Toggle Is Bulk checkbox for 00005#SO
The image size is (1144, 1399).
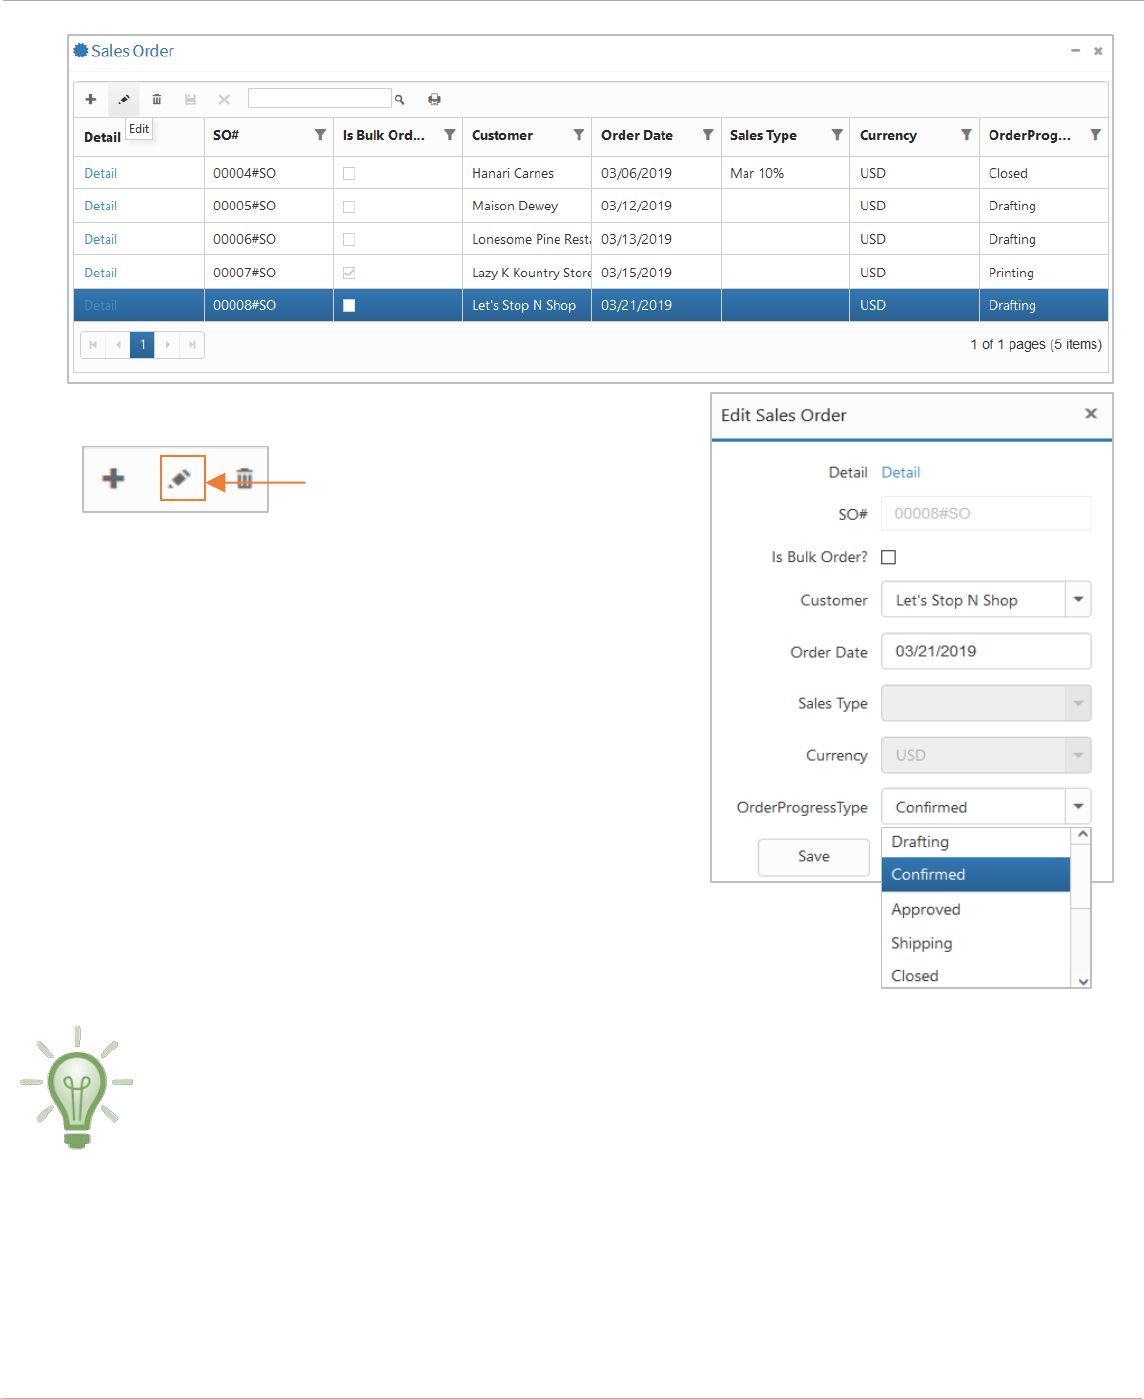(349, 206)
